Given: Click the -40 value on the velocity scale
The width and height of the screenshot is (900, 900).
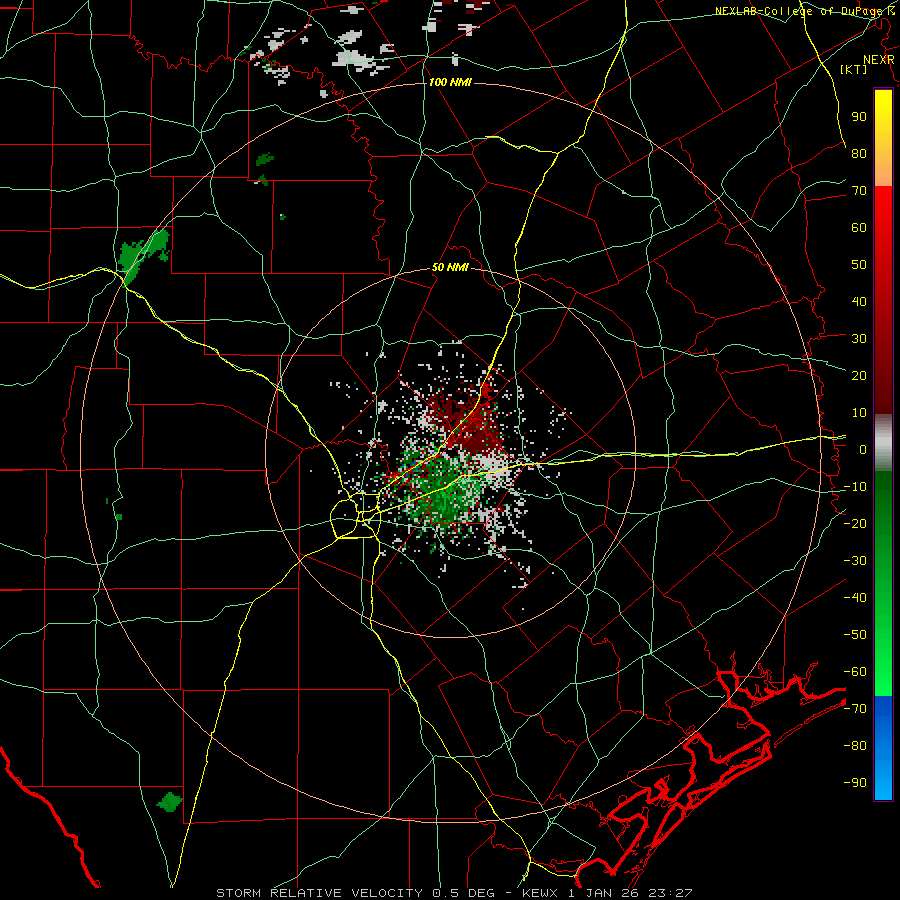Looking at the screenshot, I should pyautogui.click(x=855, y=598).
